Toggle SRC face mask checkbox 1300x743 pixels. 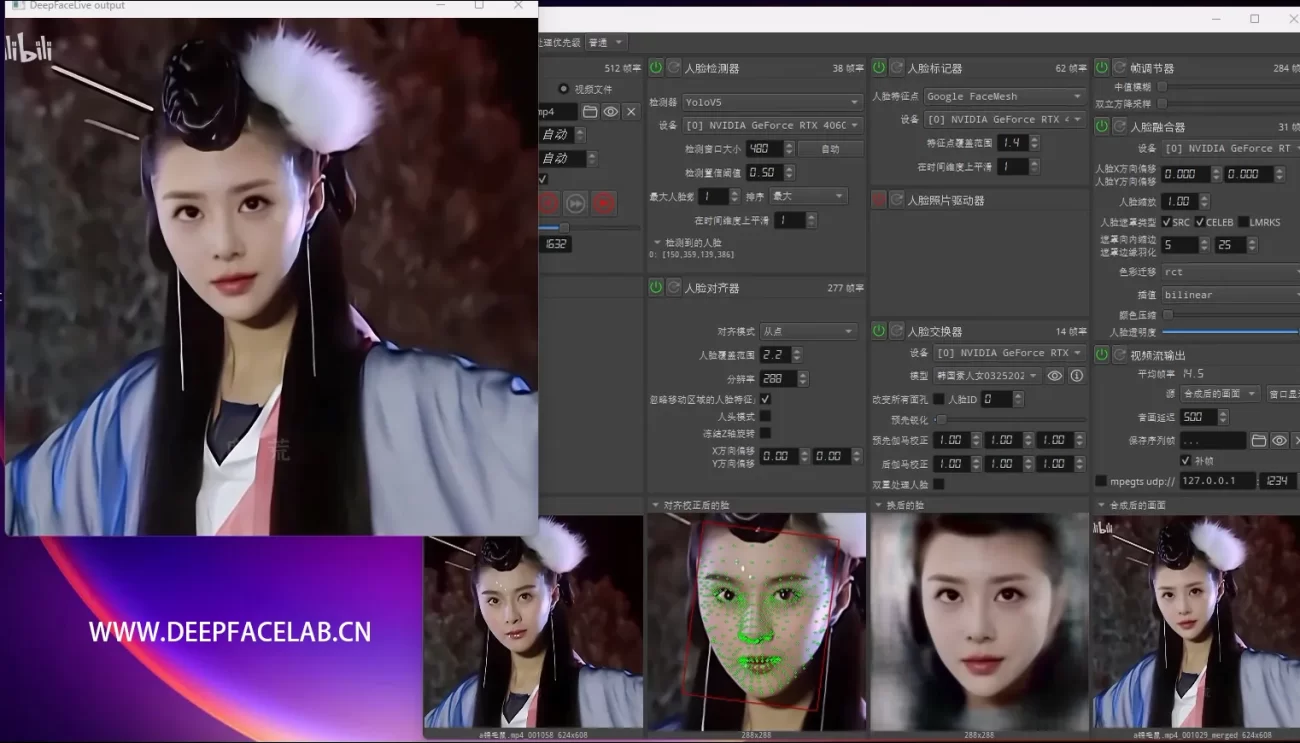click(x=1167, y=222)
